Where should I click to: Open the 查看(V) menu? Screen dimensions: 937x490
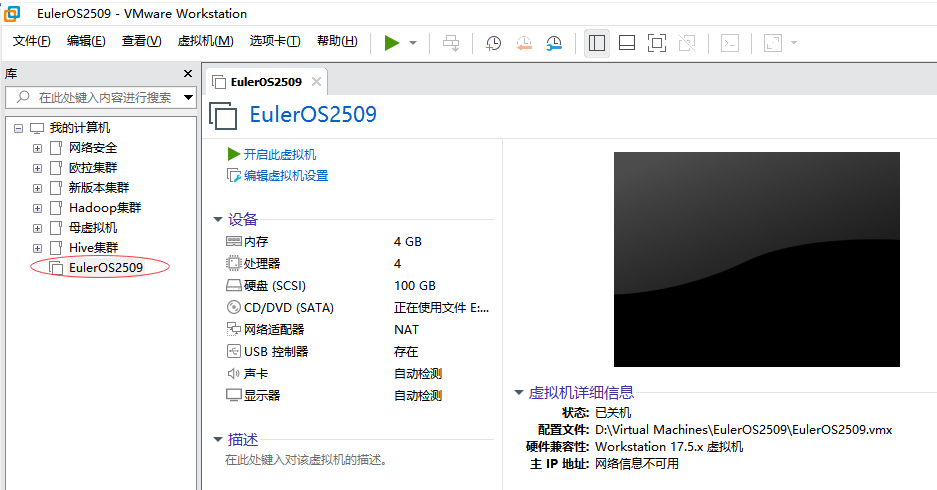pos(142,41)
